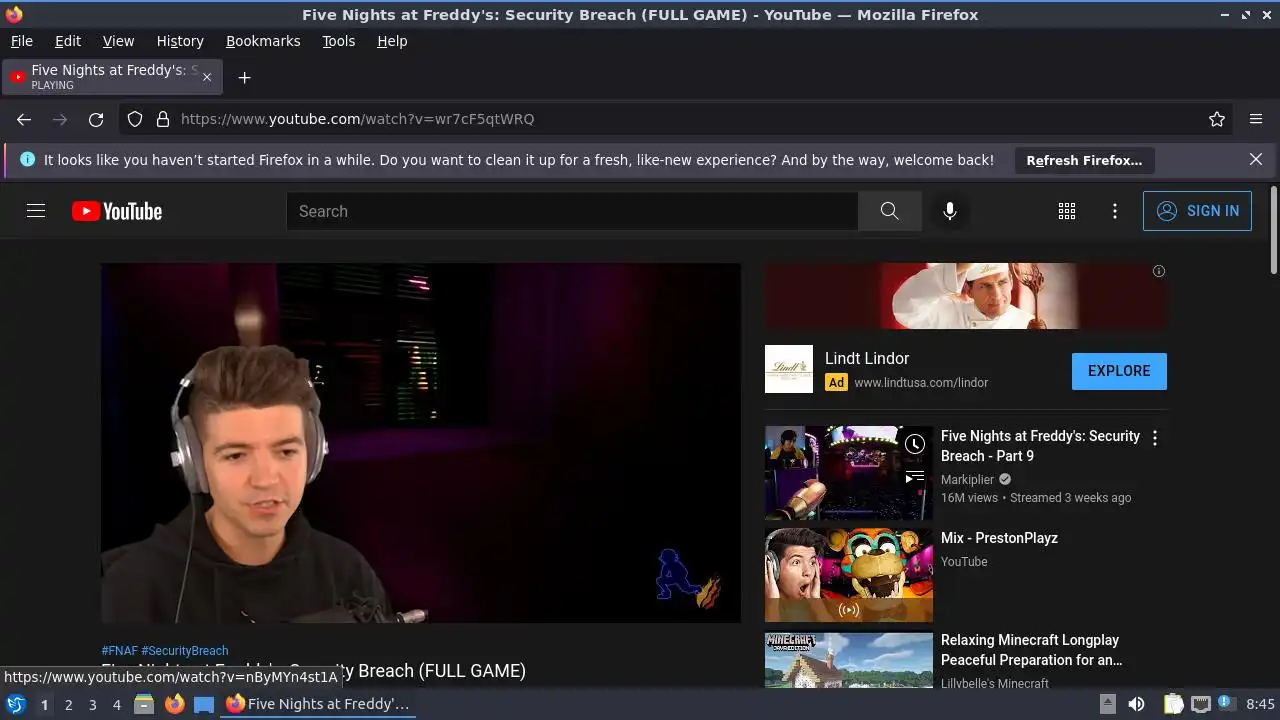This screenshot has width=1280, height=720.
Task: Click the #SecurityBreach hashtag link
Action: [x=185, y=651]
